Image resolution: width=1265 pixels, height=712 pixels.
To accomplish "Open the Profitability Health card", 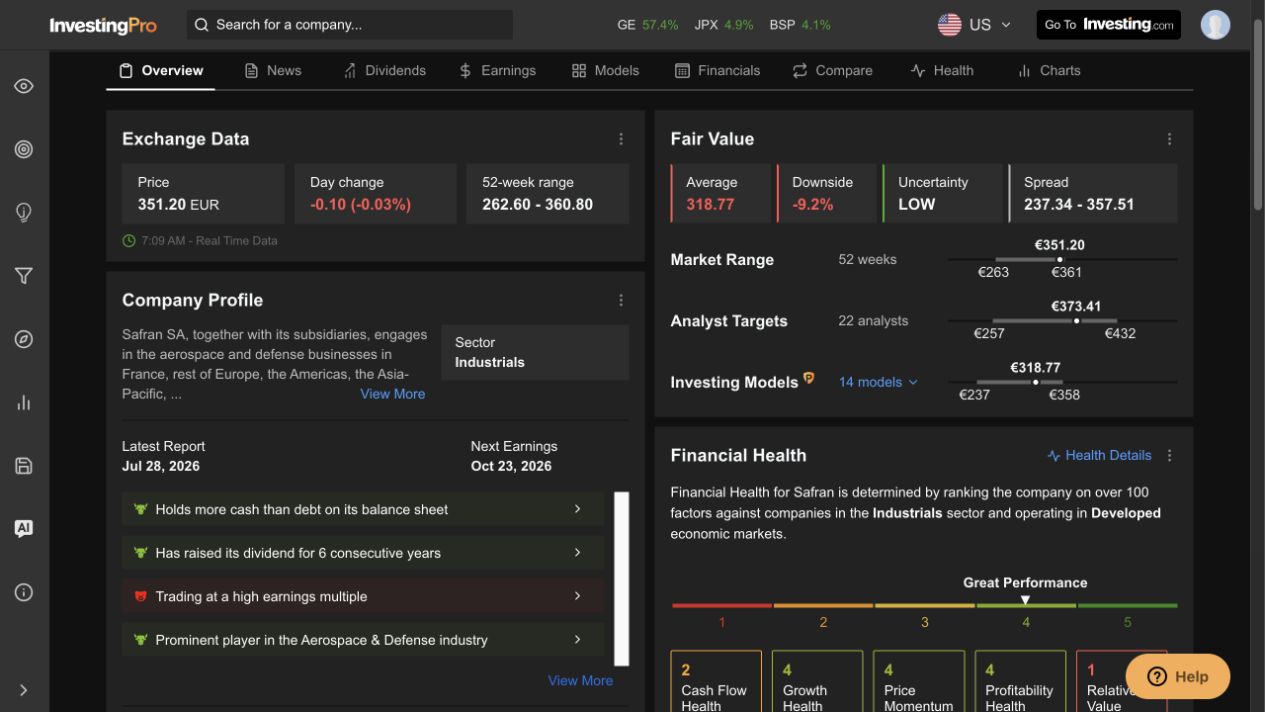I will [1020, 682].
